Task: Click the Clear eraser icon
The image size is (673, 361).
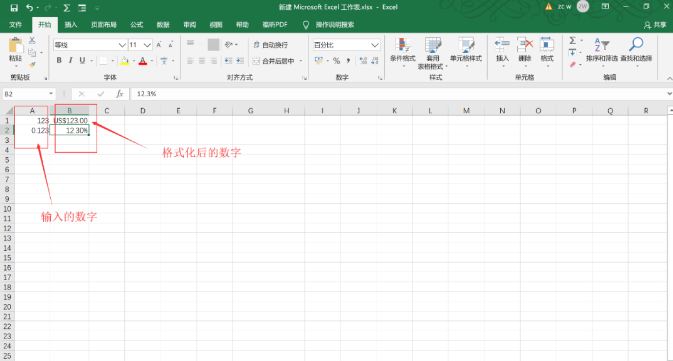Action: 573,64
